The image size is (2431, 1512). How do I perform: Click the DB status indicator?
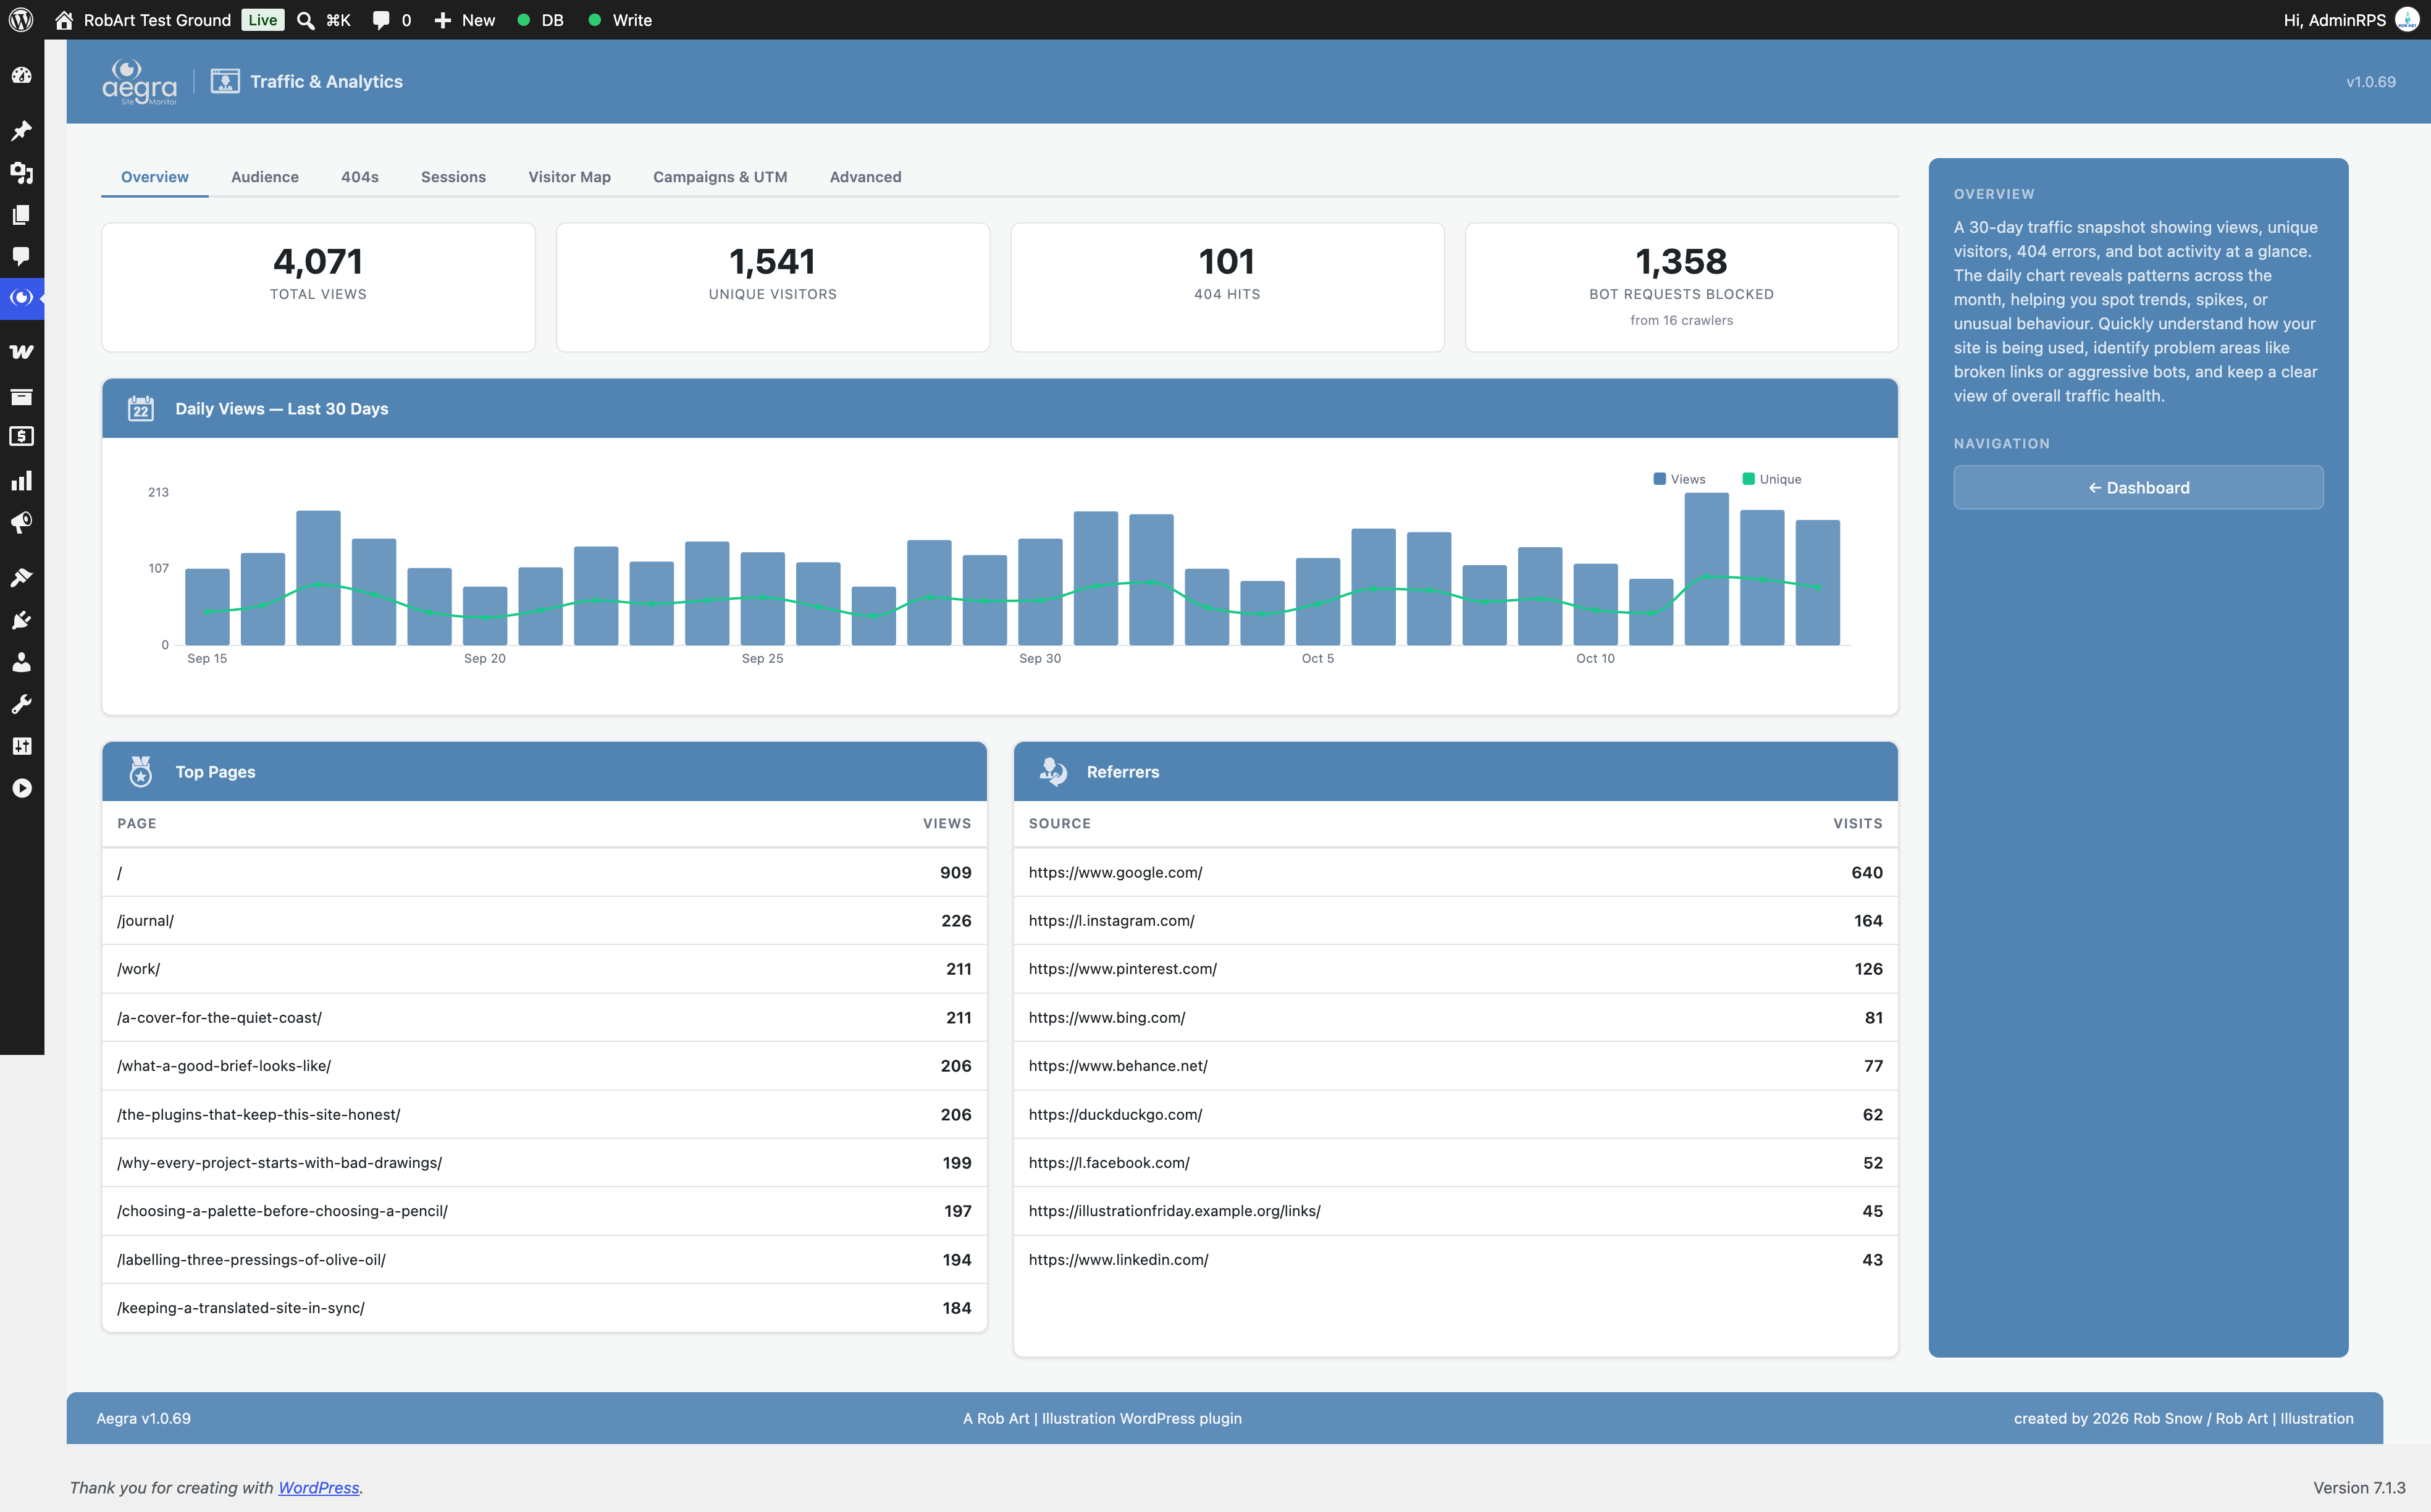click(x=541, y=20)
